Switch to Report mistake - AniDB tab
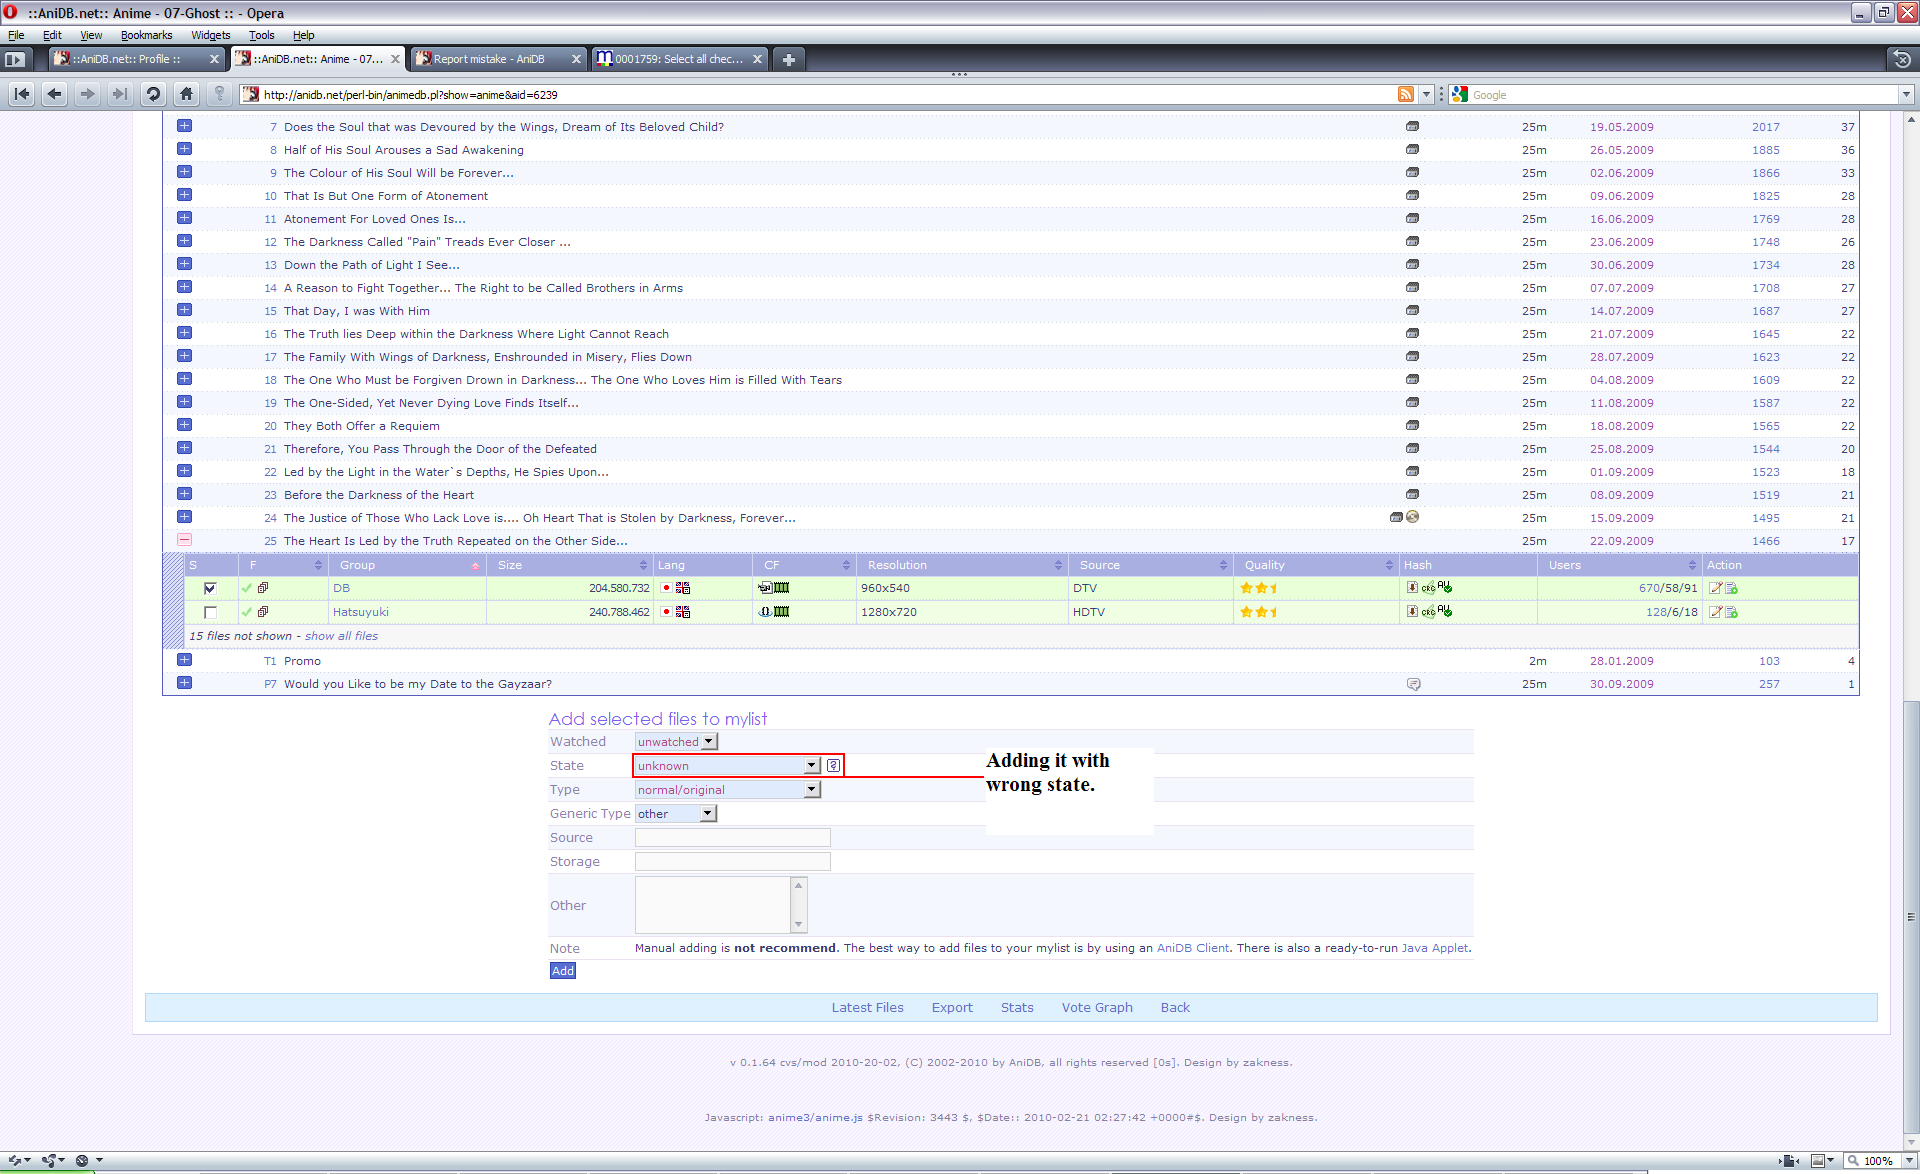1920x1174 pixels. [x=490, y=59]
